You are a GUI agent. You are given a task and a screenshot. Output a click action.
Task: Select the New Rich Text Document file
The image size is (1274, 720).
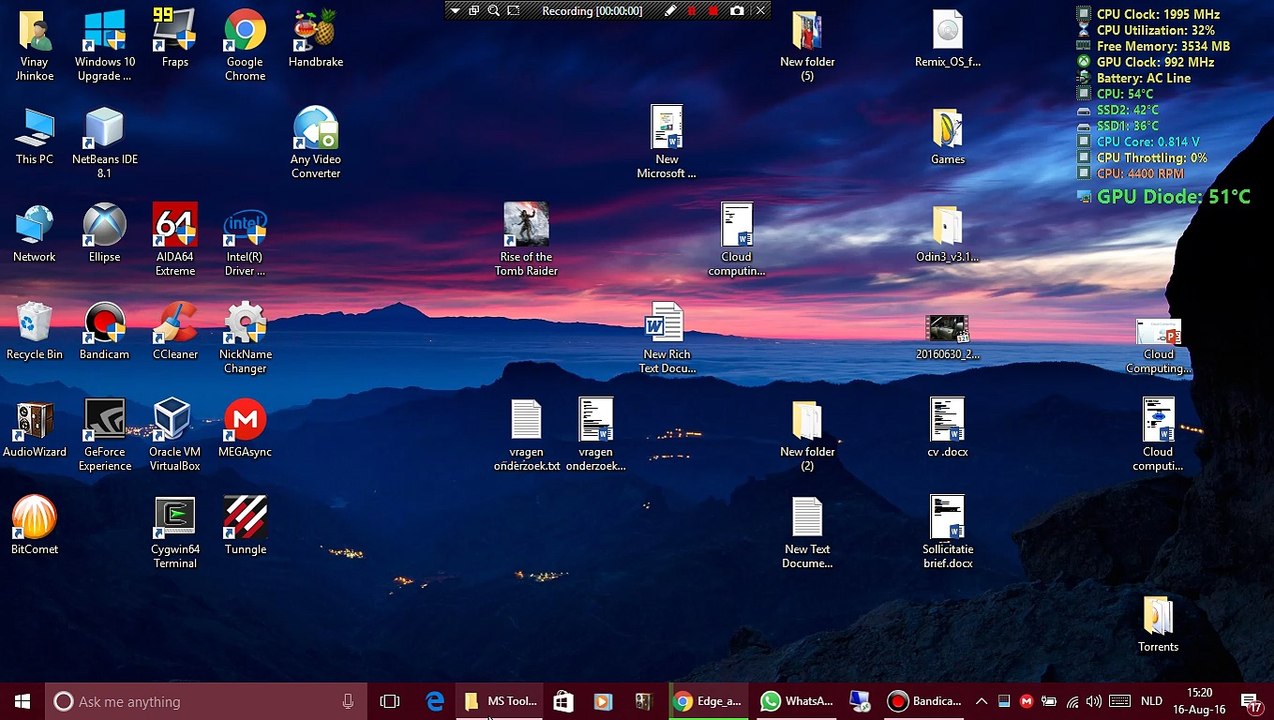pyautogui.click(x=667, y=338)
